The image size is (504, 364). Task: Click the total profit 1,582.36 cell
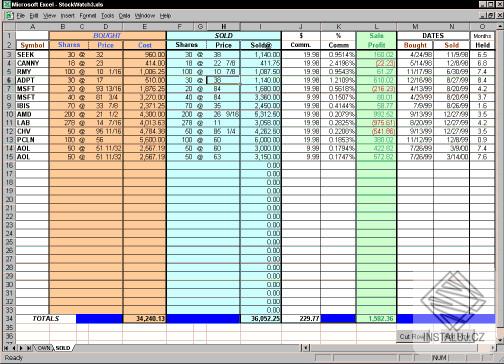[376, 319]
